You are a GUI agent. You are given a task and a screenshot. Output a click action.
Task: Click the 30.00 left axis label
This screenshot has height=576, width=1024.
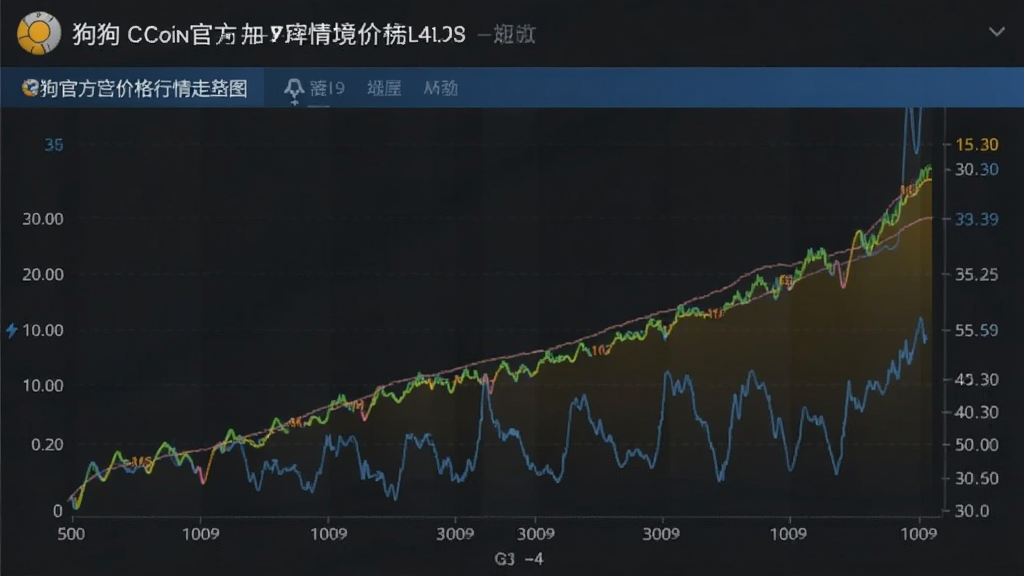pos(43,219)
